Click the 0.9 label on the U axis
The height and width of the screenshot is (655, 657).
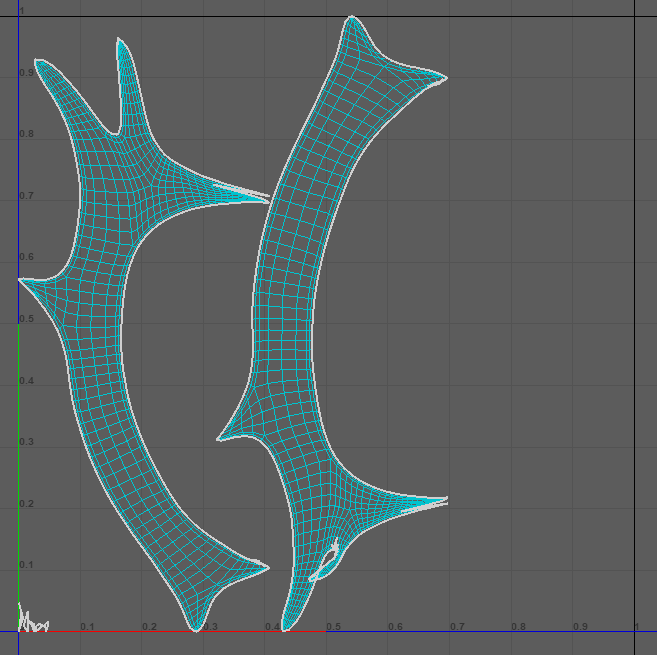[580, 627]
